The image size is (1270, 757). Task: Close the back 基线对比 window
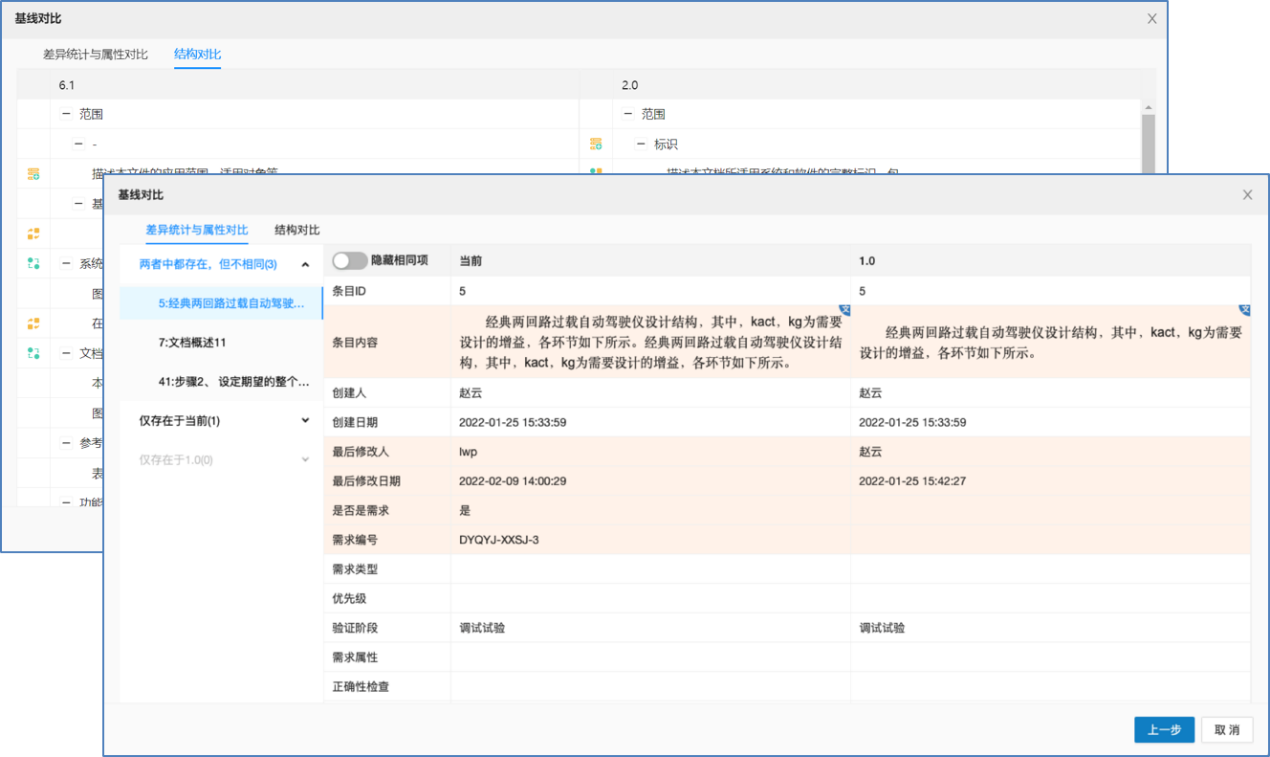tap(1152, 19)
